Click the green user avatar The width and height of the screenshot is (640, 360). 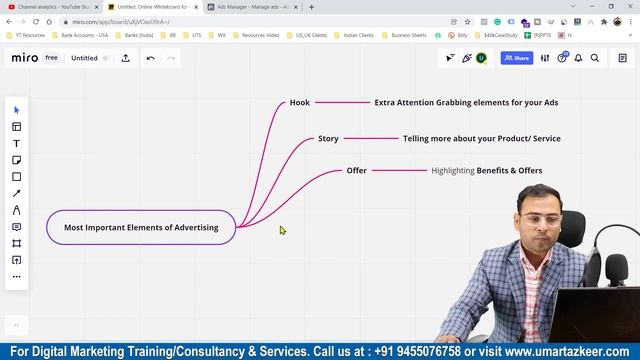481,58
